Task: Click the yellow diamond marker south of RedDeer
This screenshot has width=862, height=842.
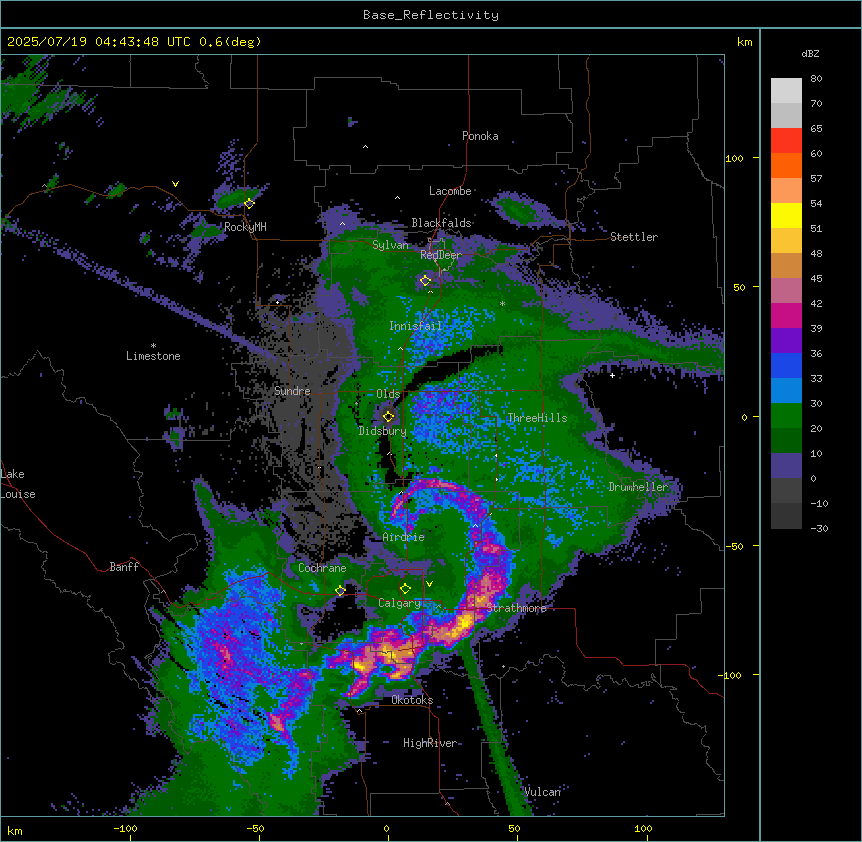Action: 425,281
